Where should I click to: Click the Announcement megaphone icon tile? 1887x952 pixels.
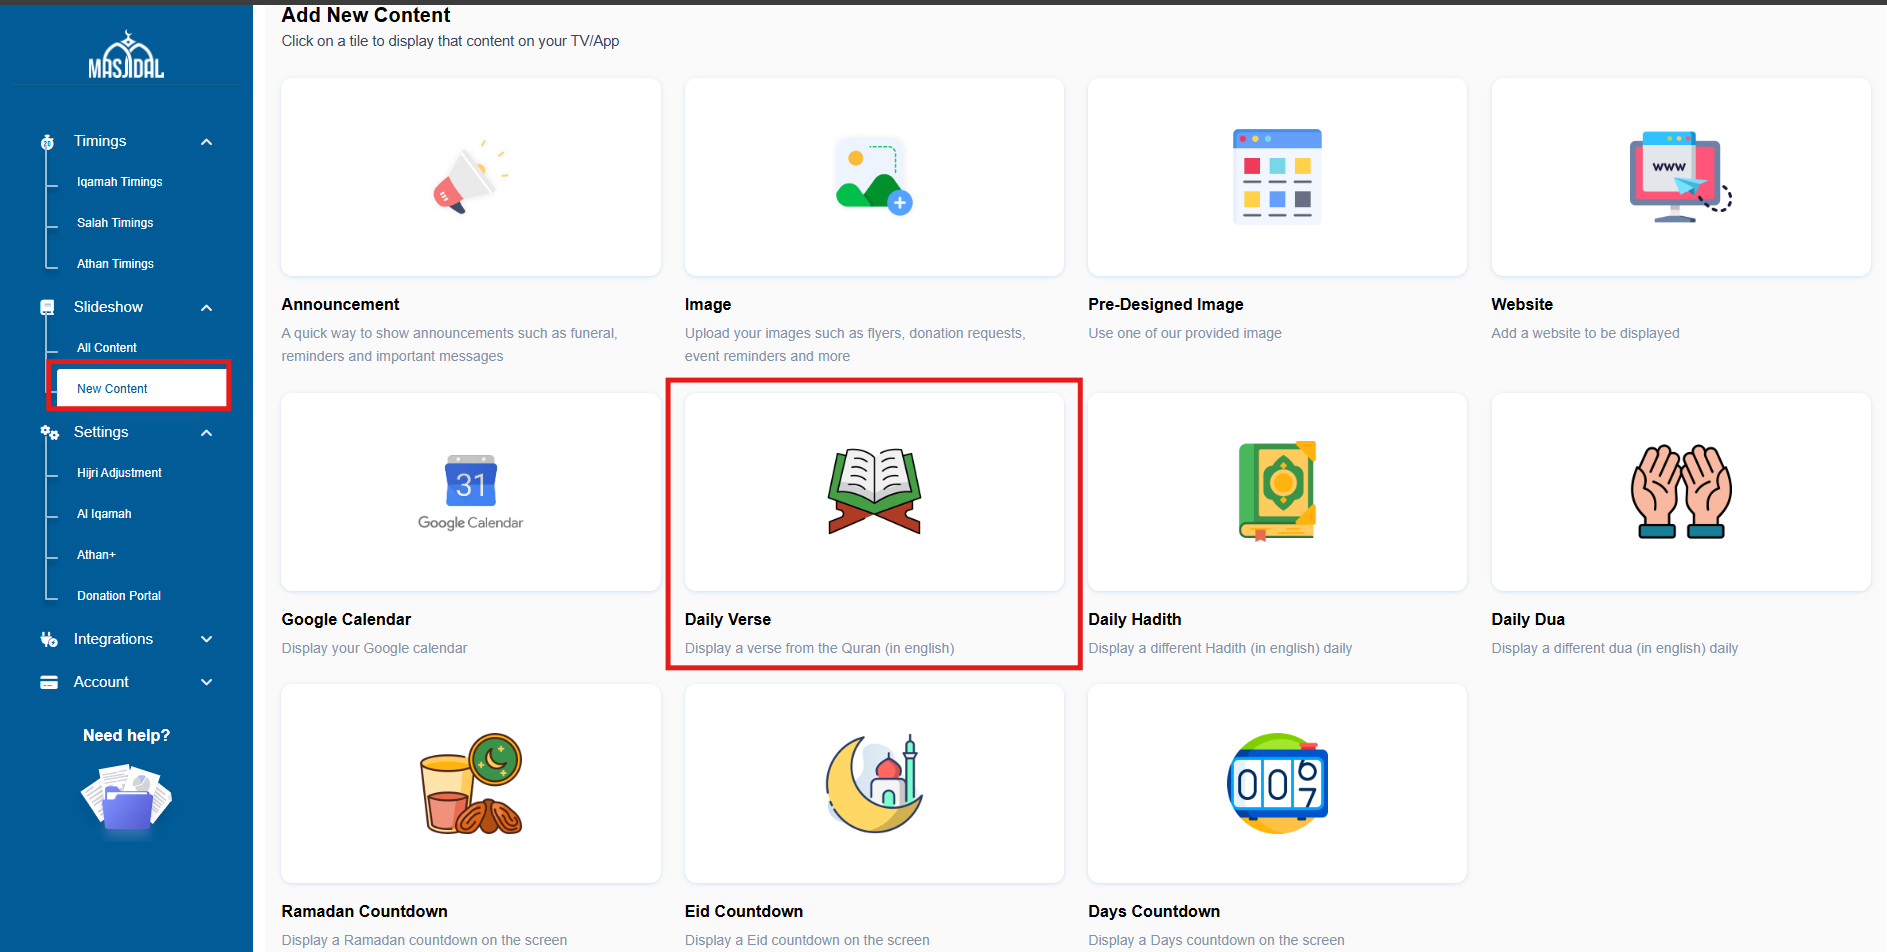pos(470,177)
